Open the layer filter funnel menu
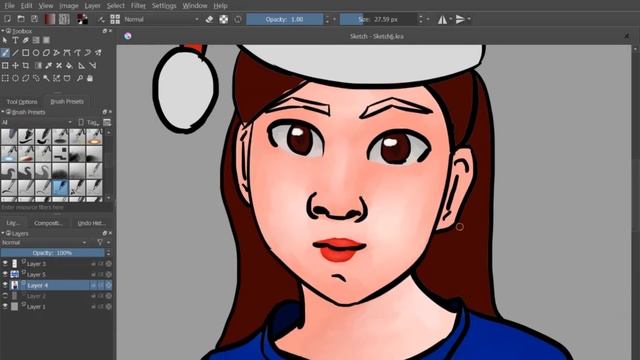 pyautogui.click(x=100, y=242)
